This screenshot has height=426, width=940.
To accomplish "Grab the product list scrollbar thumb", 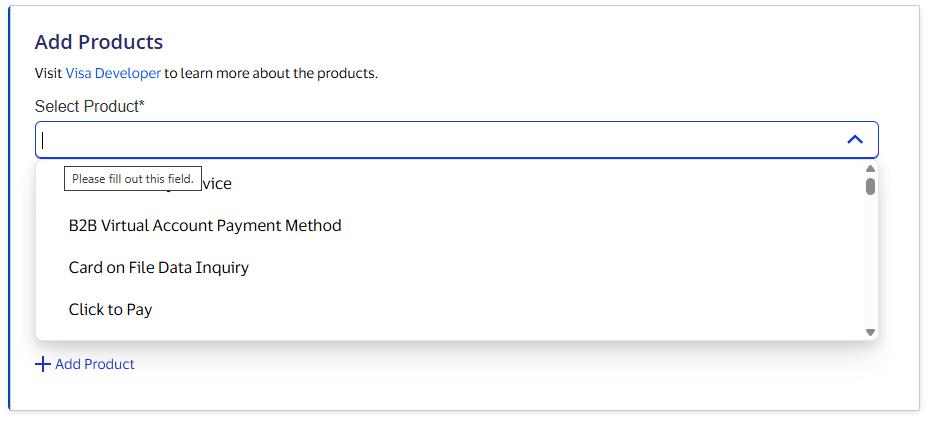I will [x=870, y=186].
